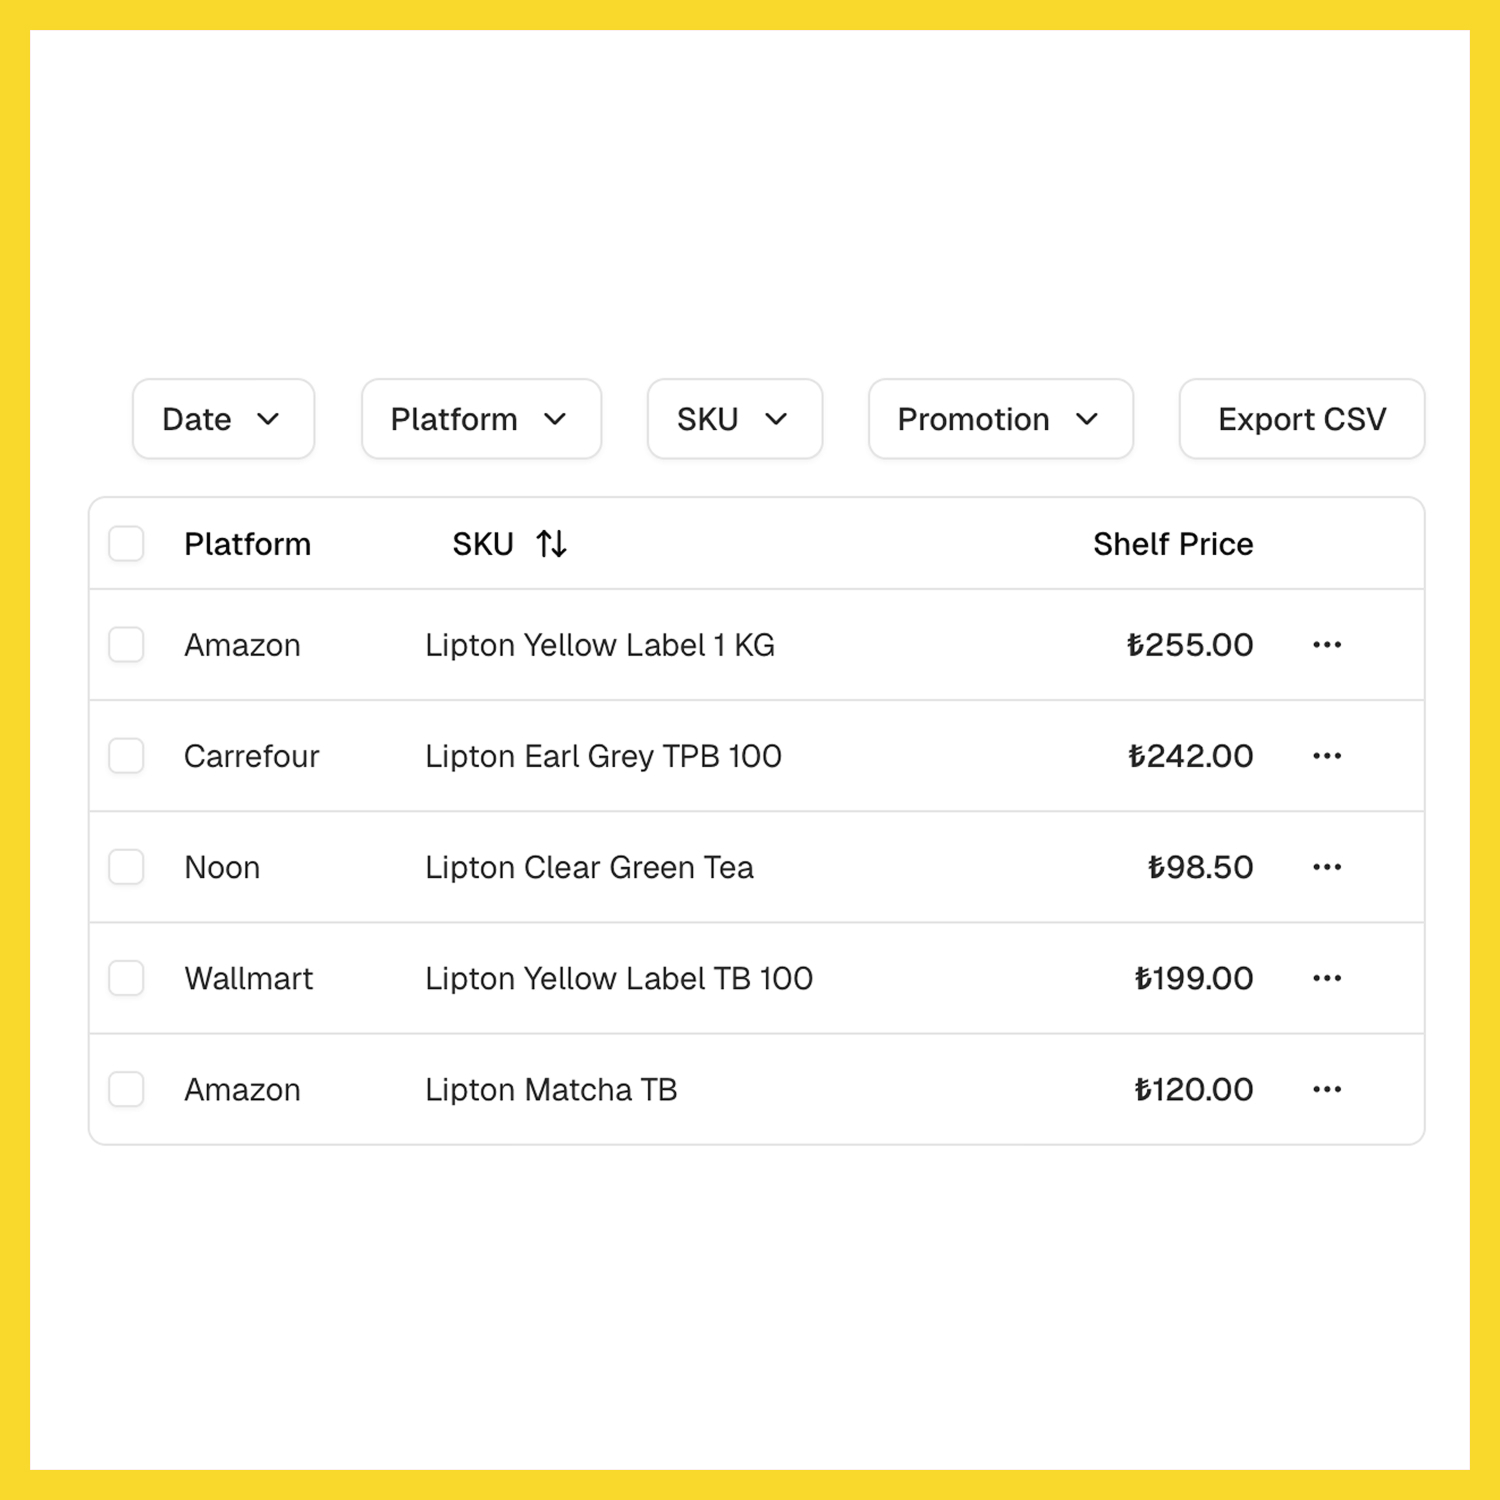The image size is (1500, 1500).
Task: Tick the Lipton Yellow Label 1 KG checkbox
Action: pos(127,645)
